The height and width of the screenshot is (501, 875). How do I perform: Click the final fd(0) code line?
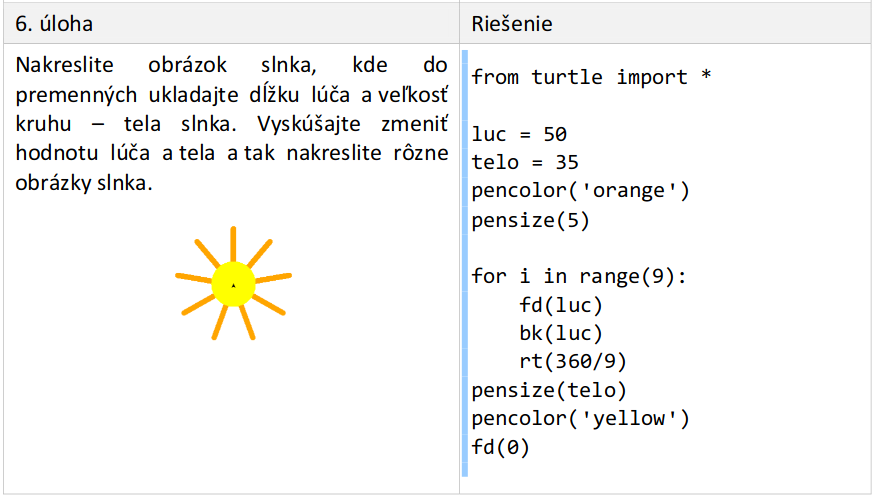pos(500,446)
